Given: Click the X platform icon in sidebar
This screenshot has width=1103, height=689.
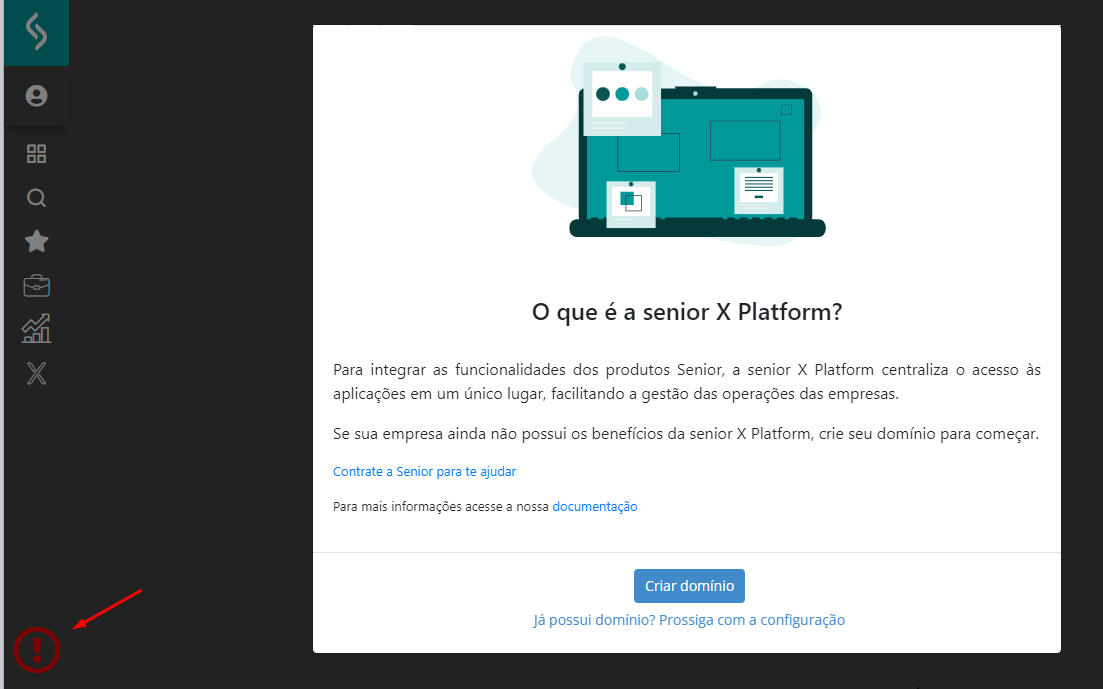Looking at the screenshot, I should 37,374.
